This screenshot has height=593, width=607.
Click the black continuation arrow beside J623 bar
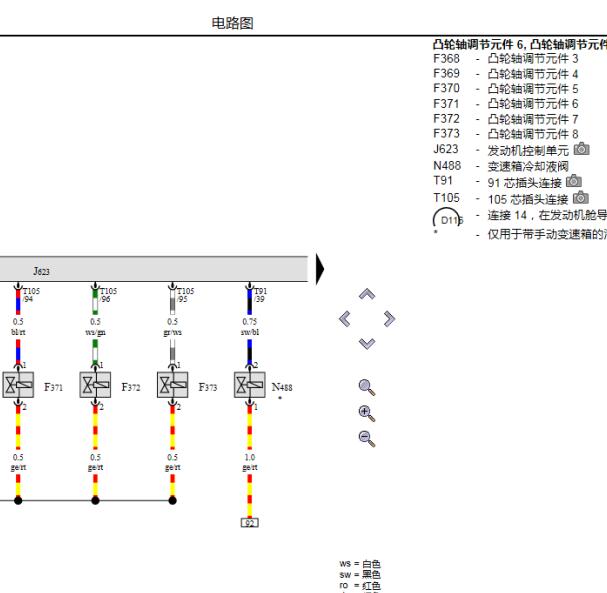pyautogui.click(x=320, y=269)
